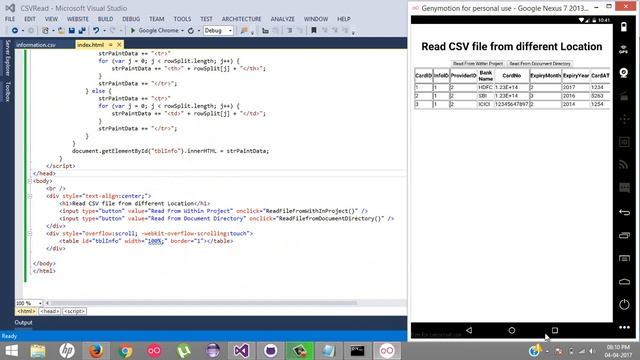This screenshot has height=360, width=640.
Task: Collapse the body element outlining marker
Action: pyautogui.click(x=29, y=181)
